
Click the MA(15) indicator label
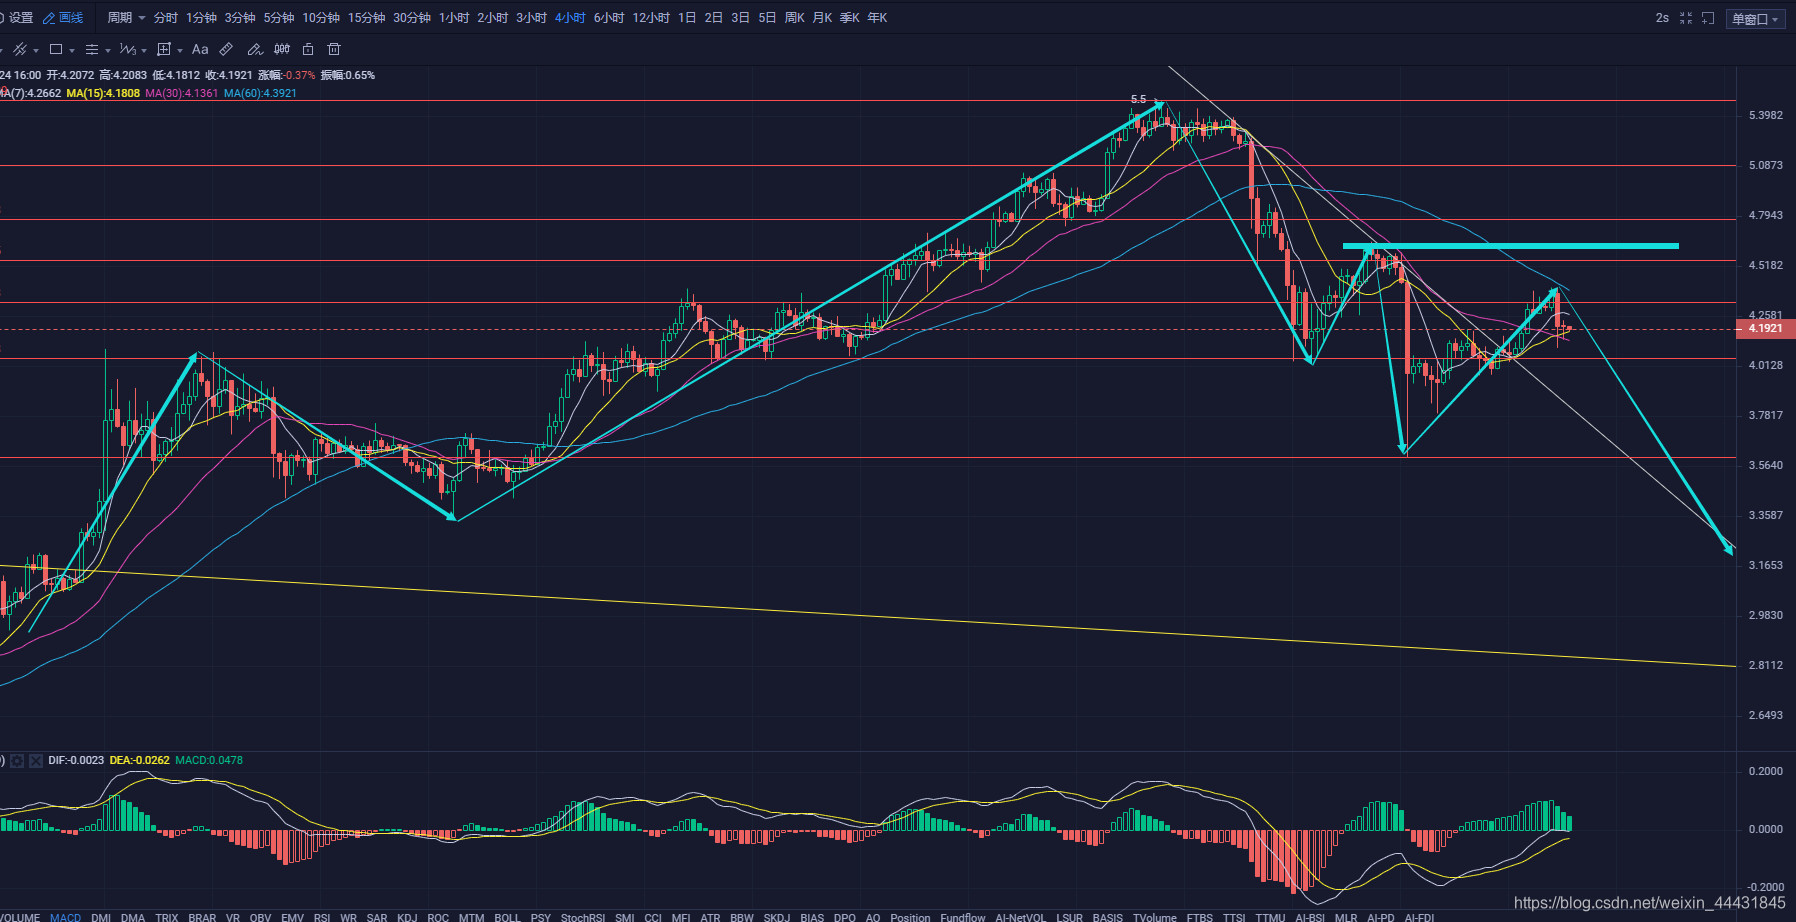click(x=103, y=93)
